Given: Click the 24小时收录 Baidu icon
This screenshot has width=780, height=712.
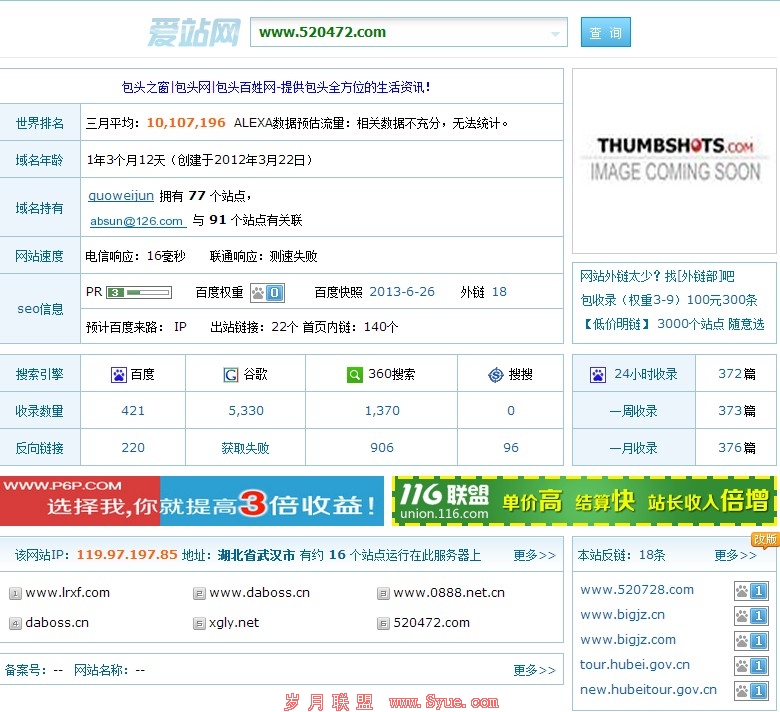Looking at the screenshot, I should (598, 374).
